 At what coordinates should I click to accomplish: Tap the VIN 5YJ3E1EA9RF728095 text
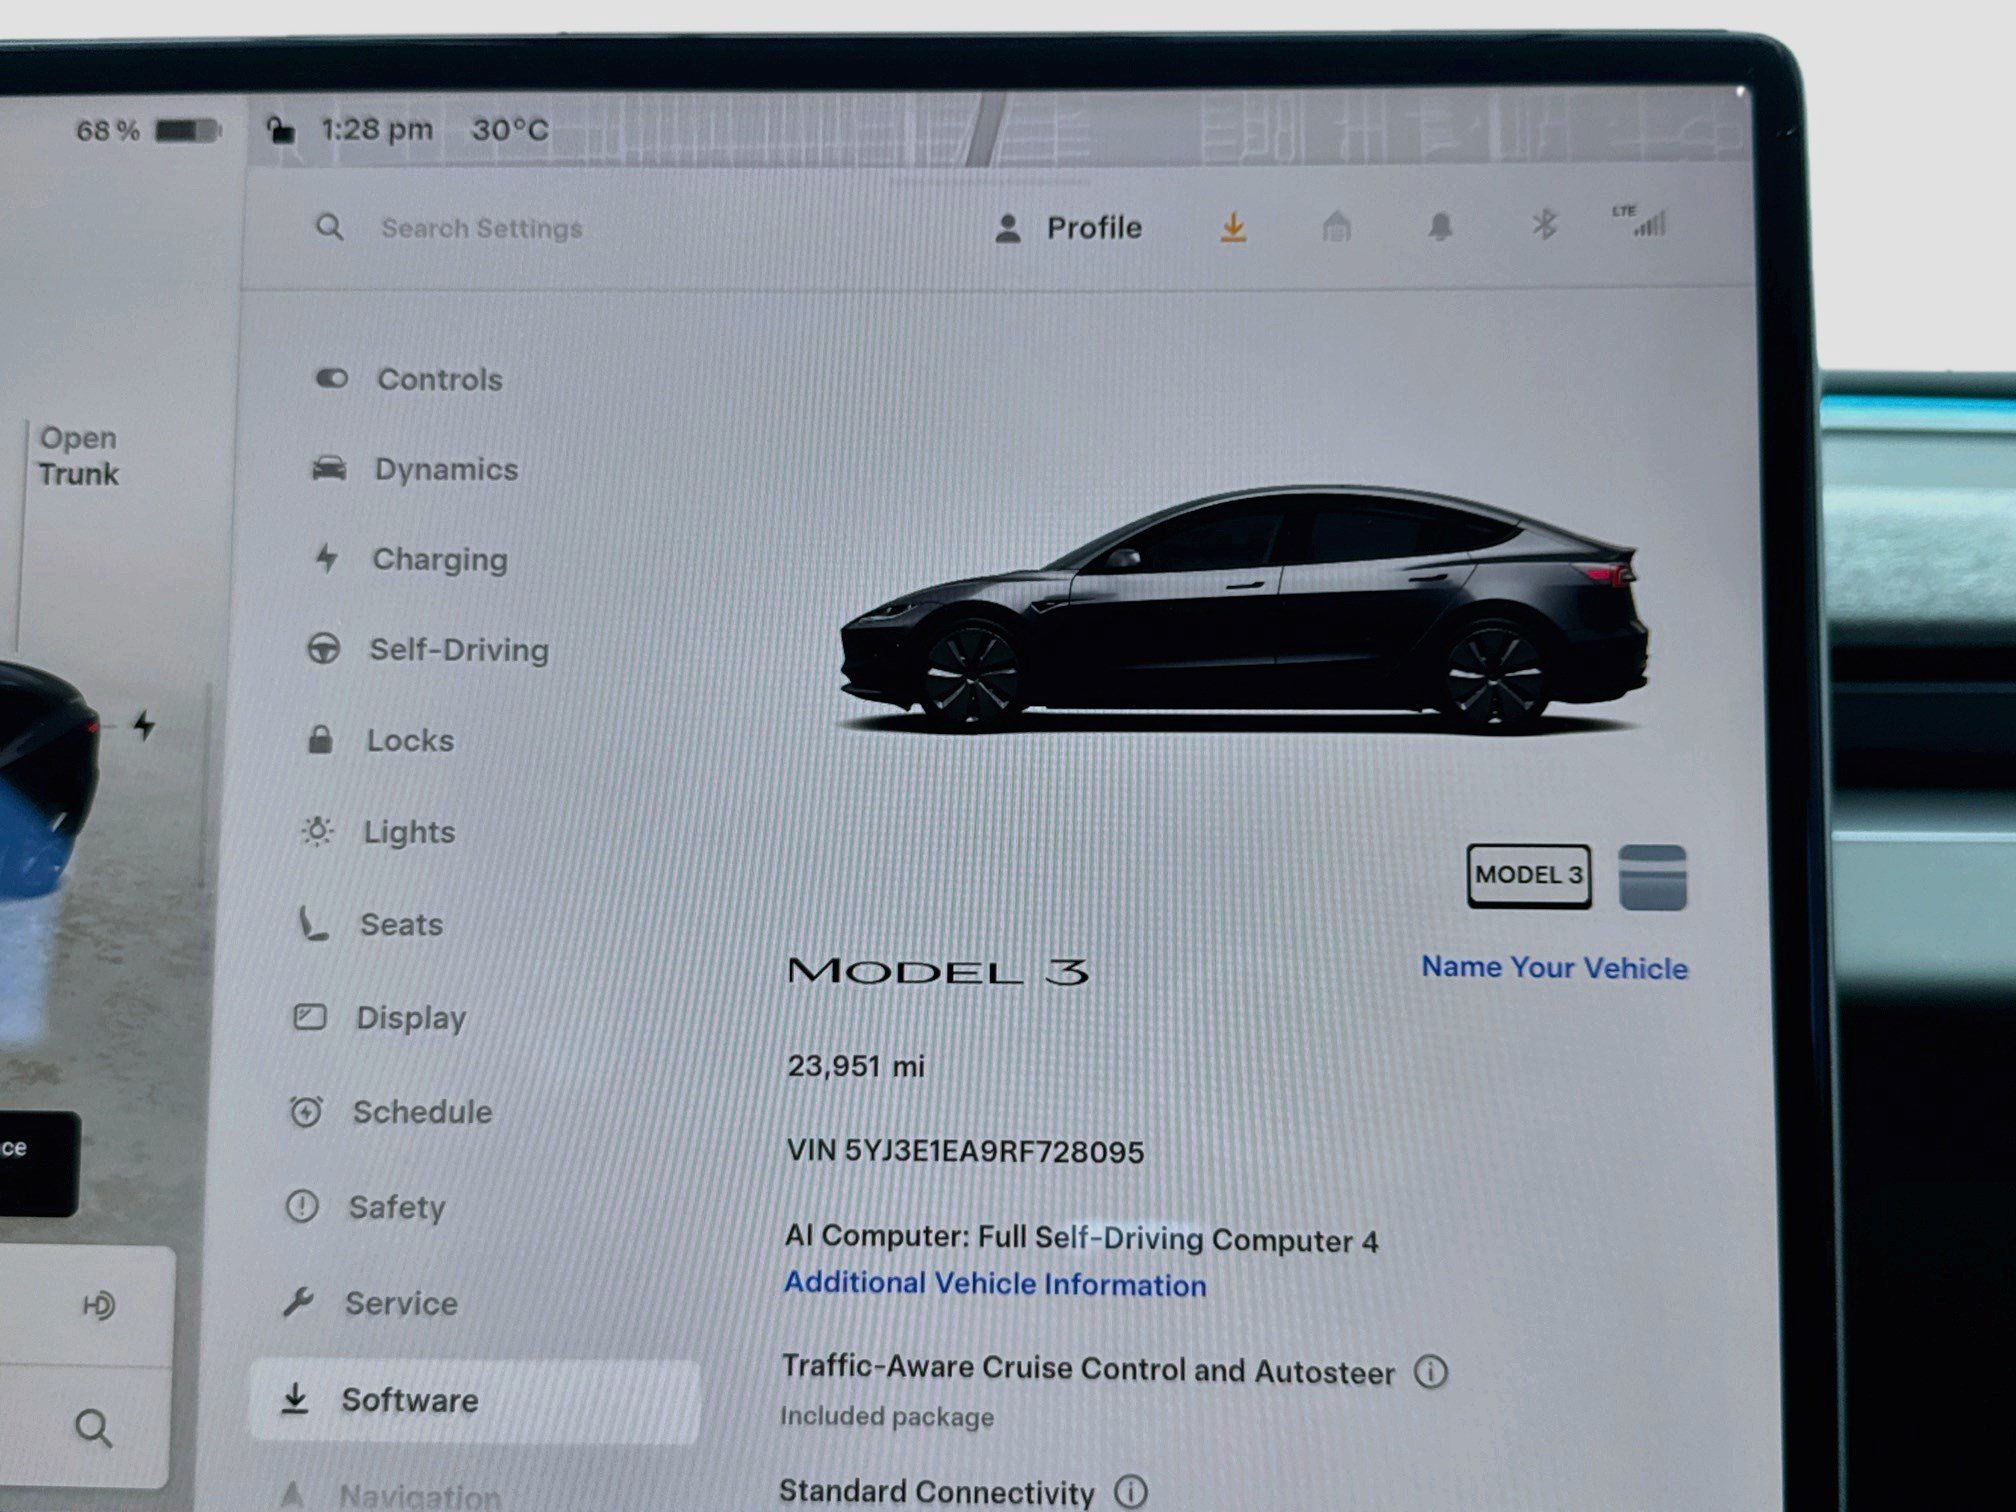pos(965,1151)
